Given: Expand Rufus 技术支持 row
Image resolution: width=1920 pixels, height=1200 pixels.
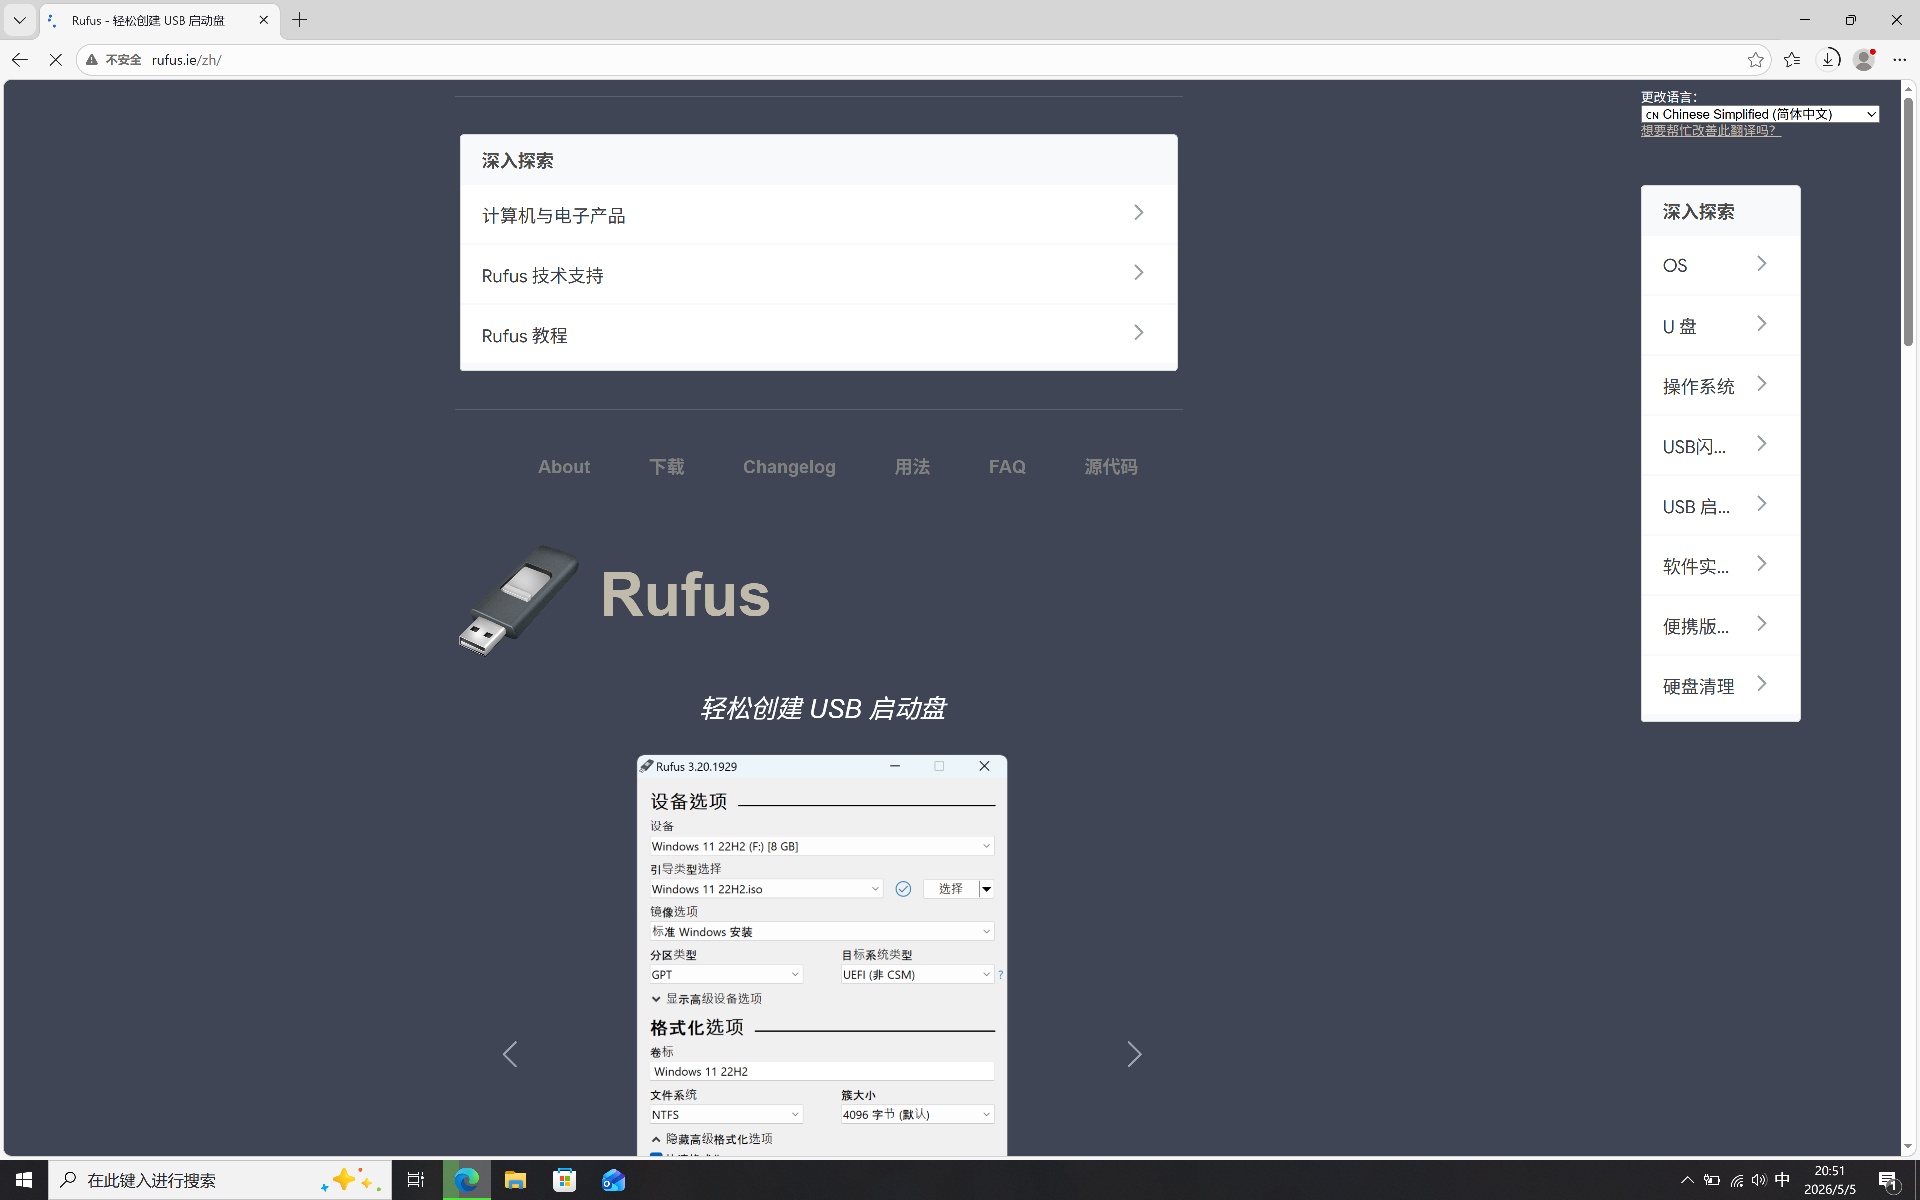Looking at the screenshot, I should [x=818, y=274].
